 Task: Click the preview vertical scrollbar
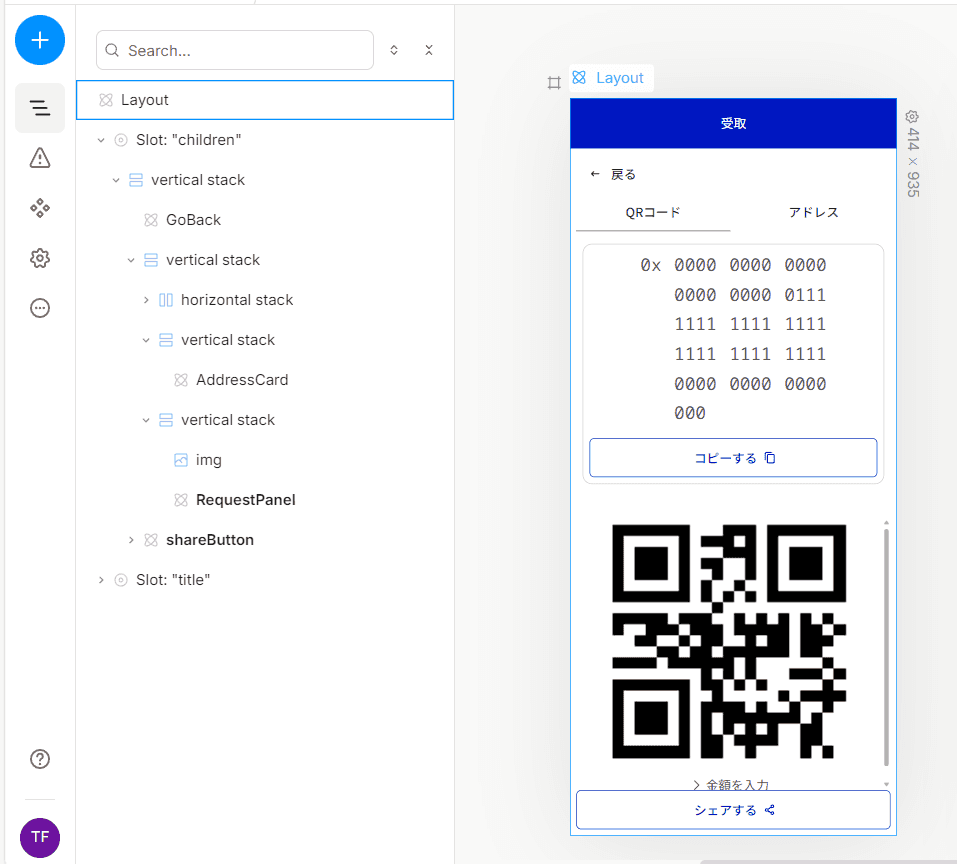tap(886, 647)
